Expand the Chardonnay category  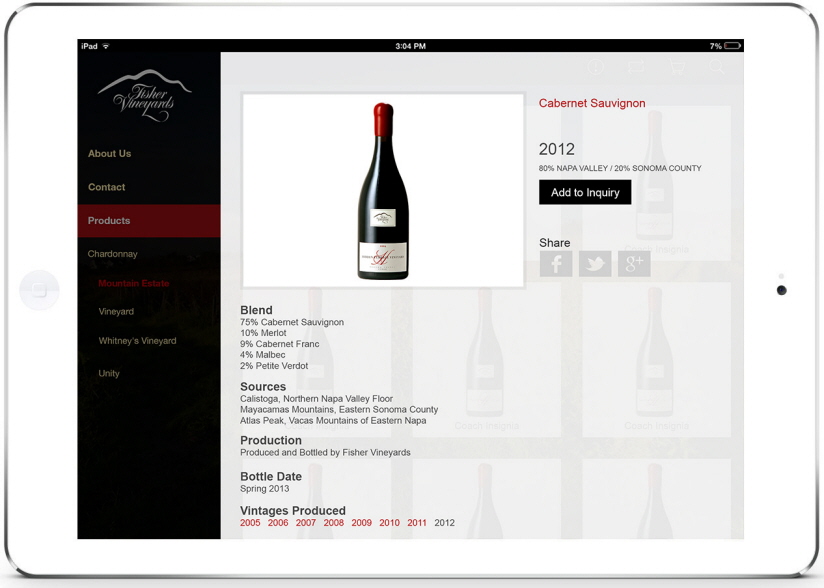[112, 254]
